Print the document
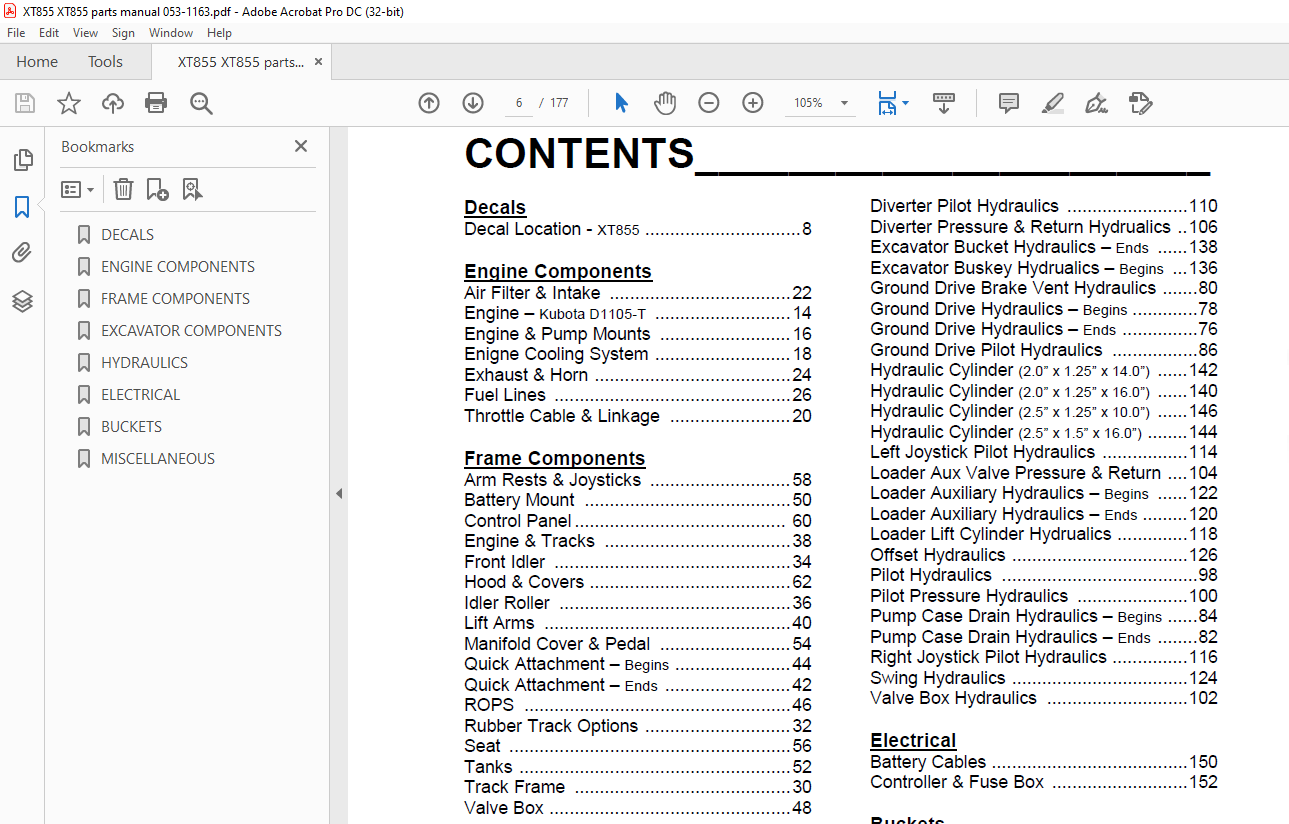Image resolution: width=1289 pixels, height=824 pixels. click(x=156, y=103)
